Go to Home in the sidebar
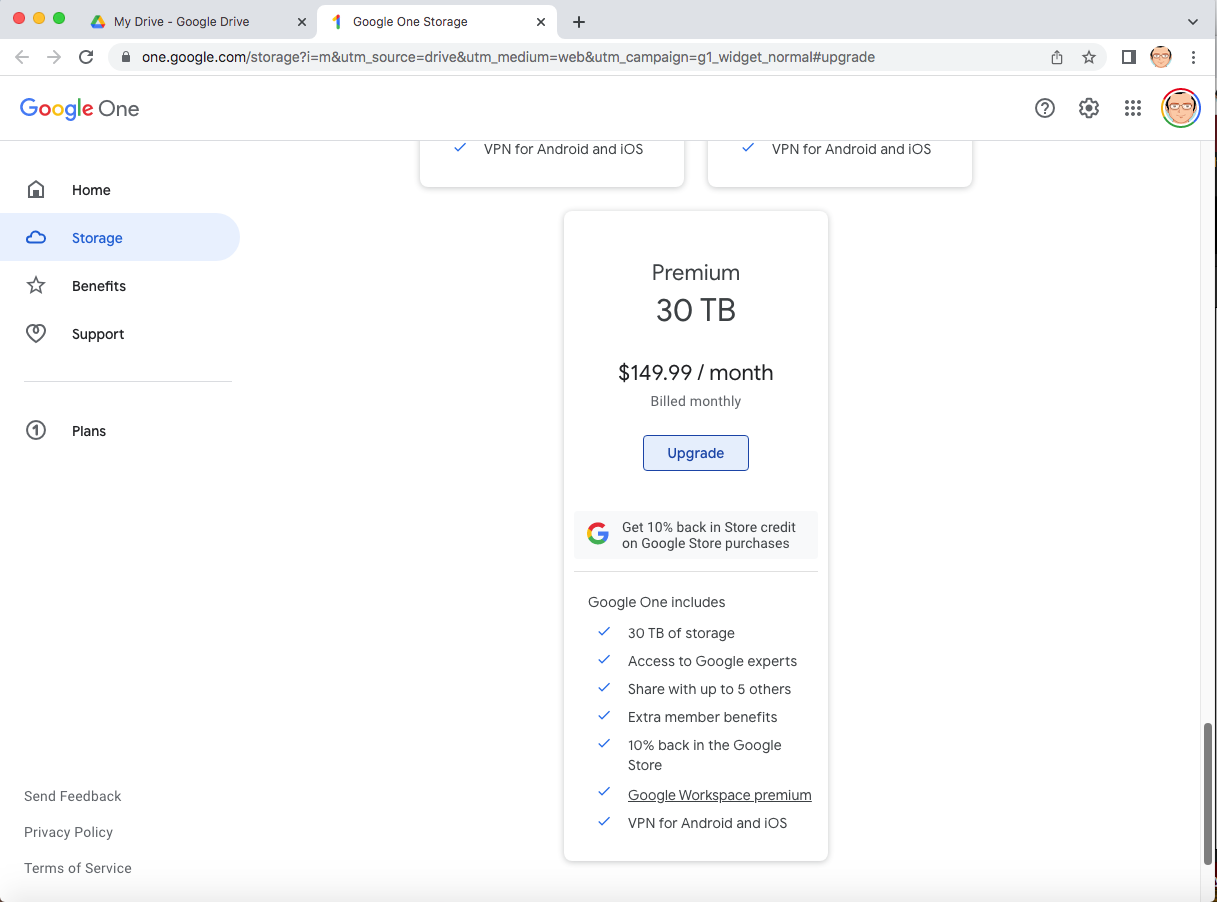The width and height of the screenshot is (1217, 902). [x=91, y=190]
